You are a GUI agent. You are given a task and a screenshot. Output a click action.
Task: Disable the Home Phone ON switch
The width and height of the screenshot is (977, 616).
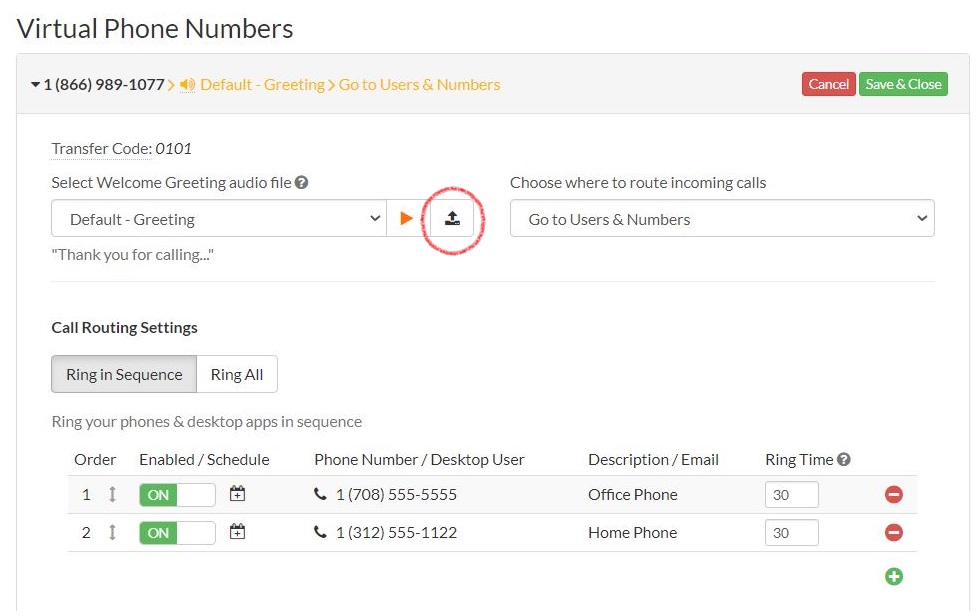click(177, 533)
